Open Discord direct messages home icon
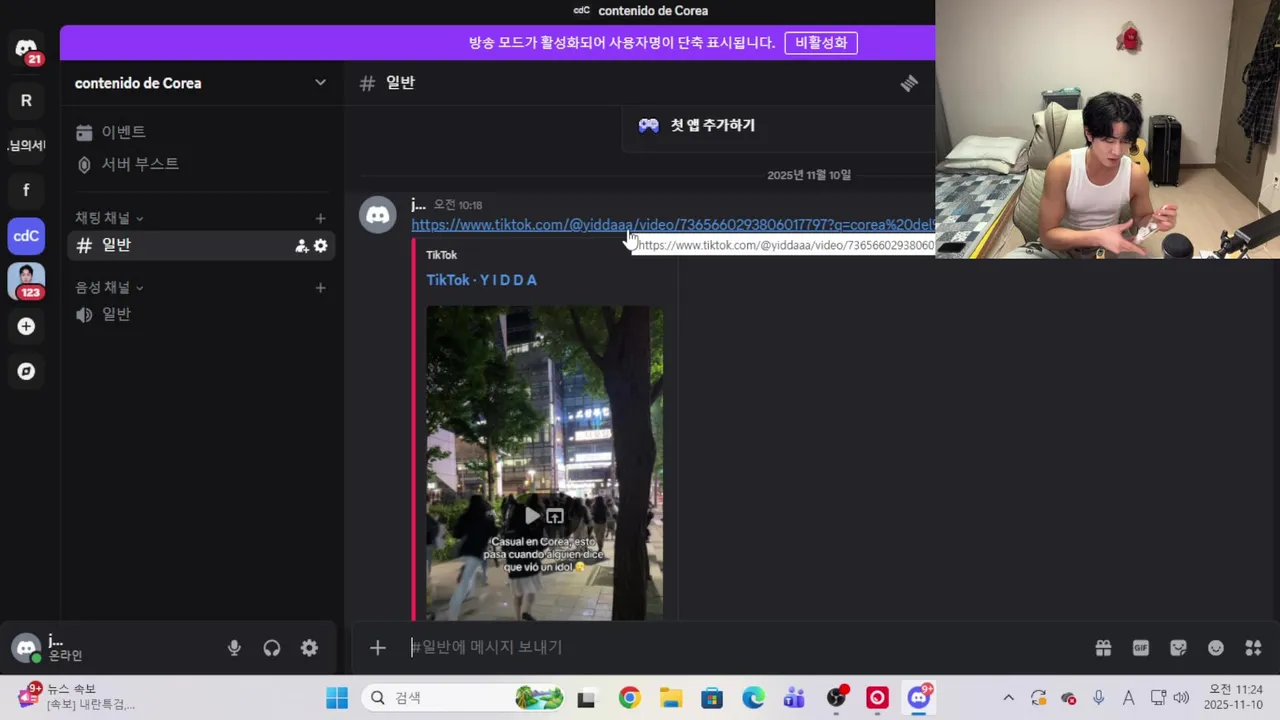1280x720 pixels. pos(26,49)
